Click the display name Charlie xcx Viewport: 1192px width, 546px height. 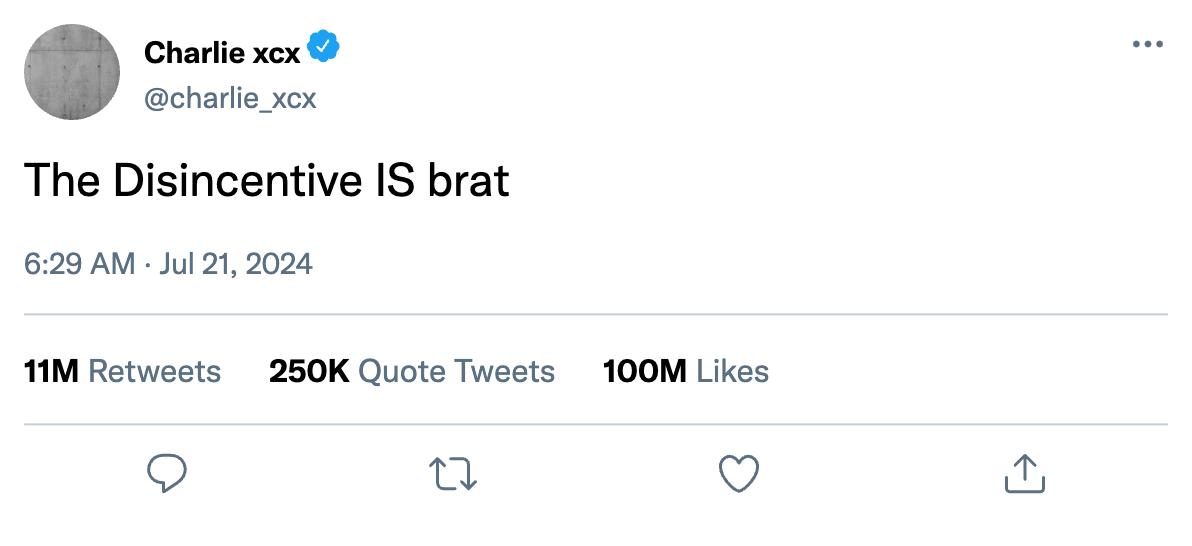222,52
